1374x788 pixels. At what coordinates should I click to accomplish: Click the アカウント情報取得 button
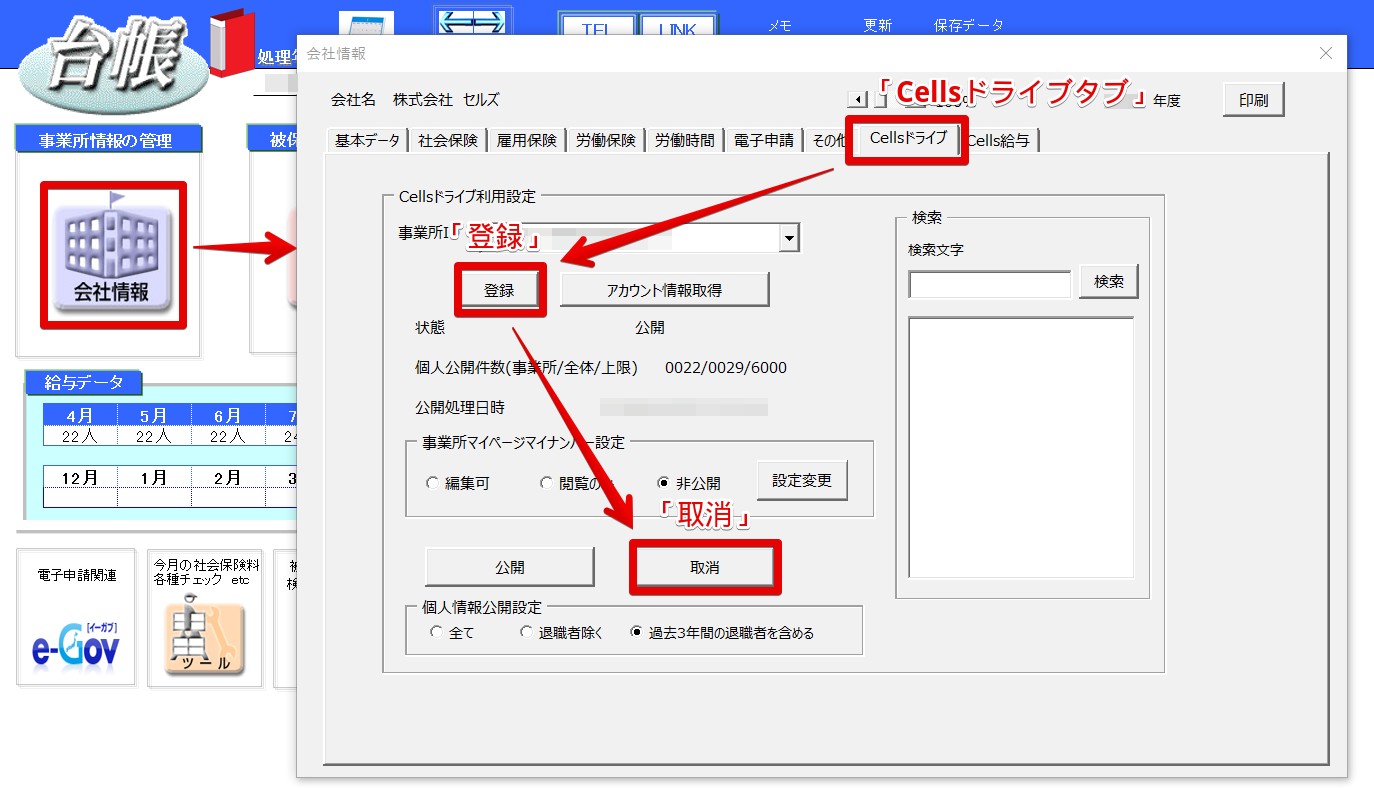pos(664,290)
